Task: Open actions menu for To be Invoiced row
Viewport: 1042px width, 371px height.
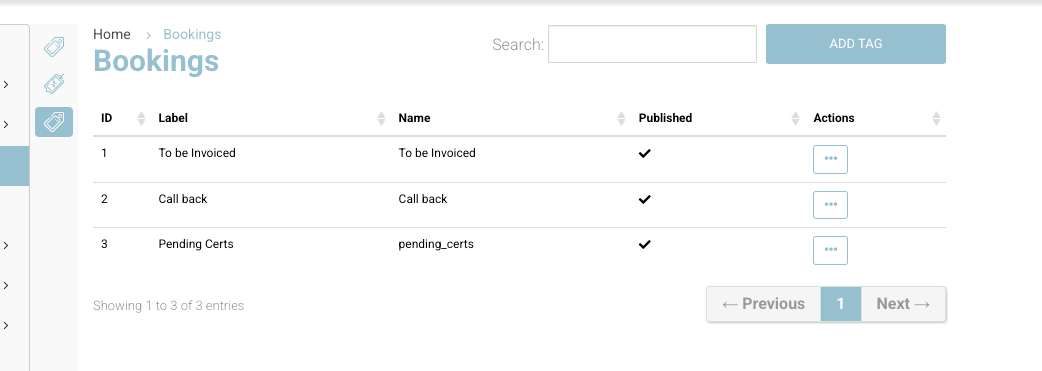Action: (830, 159)
